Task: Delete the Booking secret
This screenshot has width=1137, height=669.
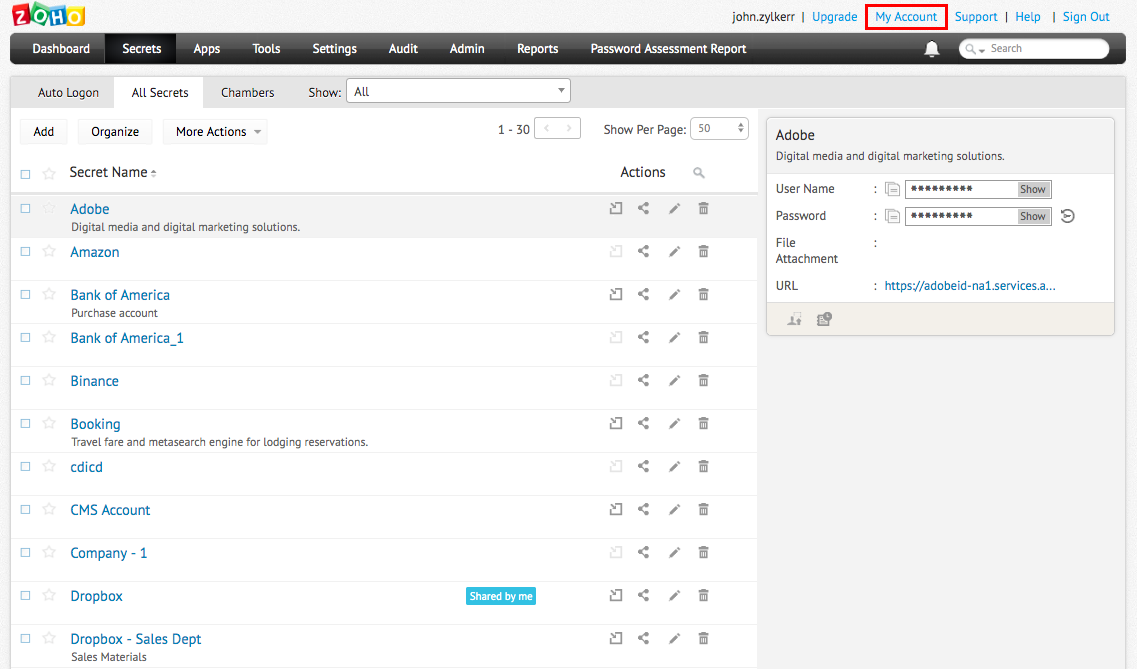Action: [x=703, y=423]
